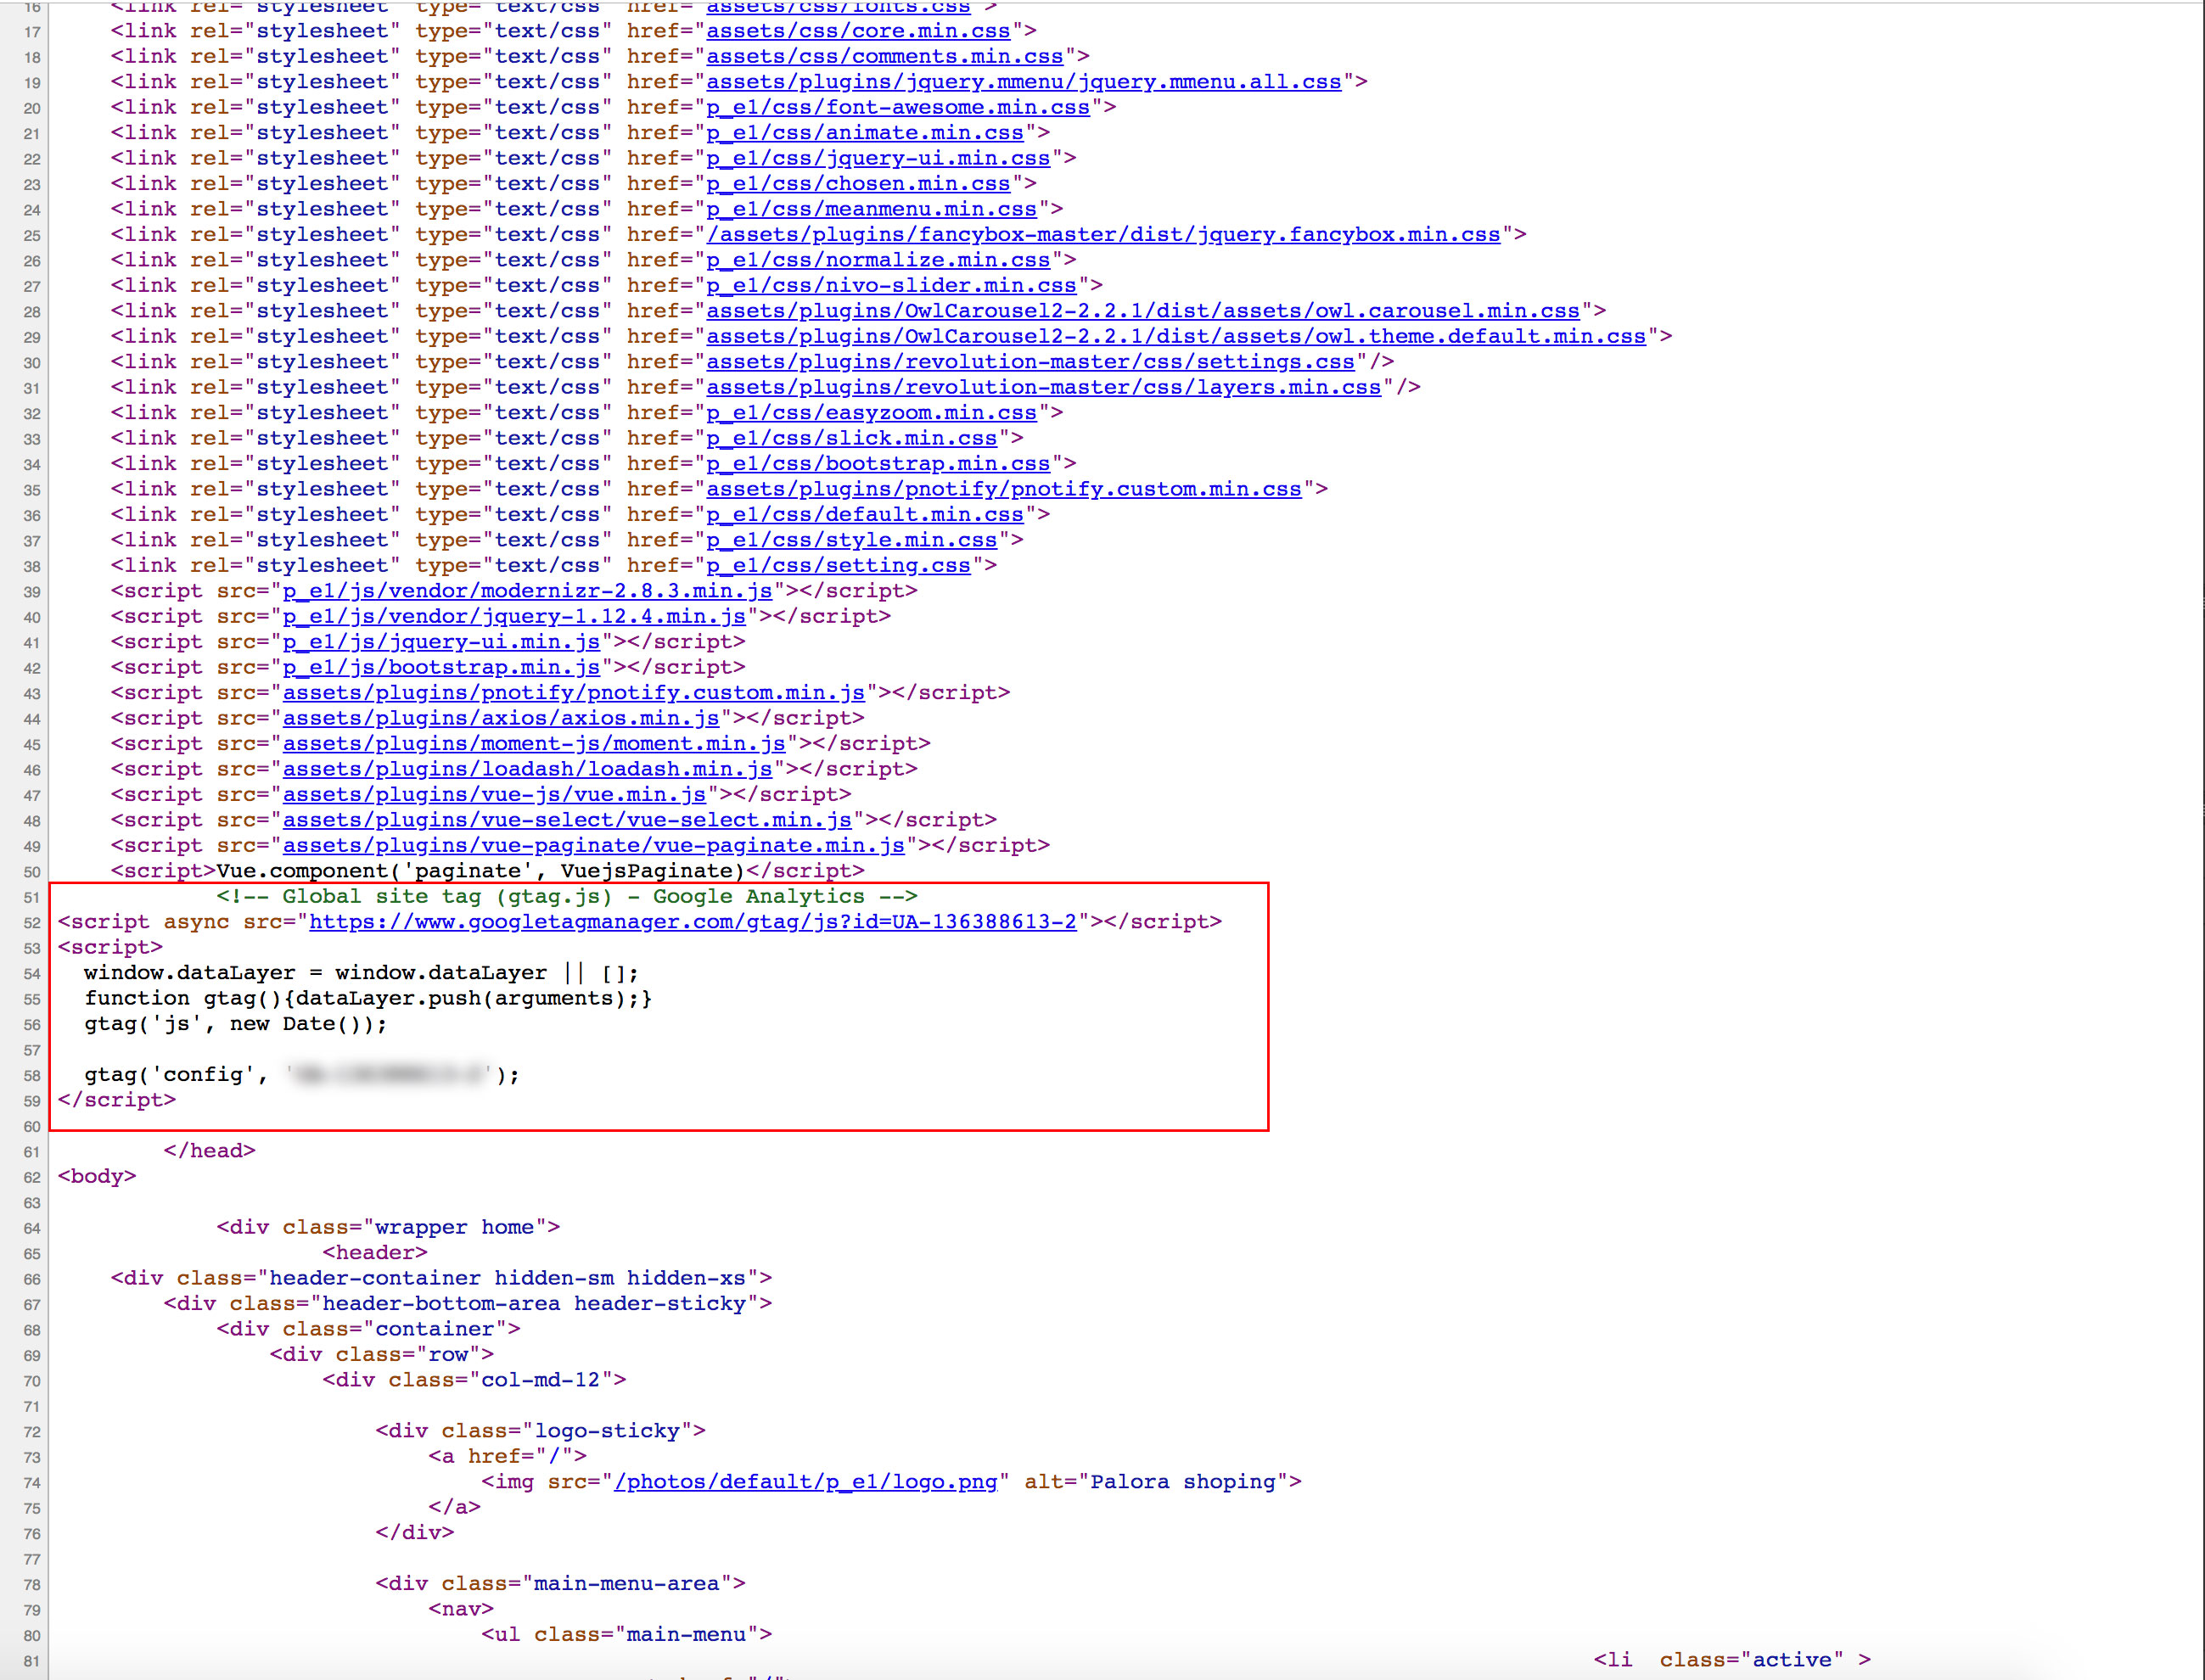2205x1680 pixels.
Task: Click the easyzoom.min.css stylesheet link
Action: coord(870,412)
